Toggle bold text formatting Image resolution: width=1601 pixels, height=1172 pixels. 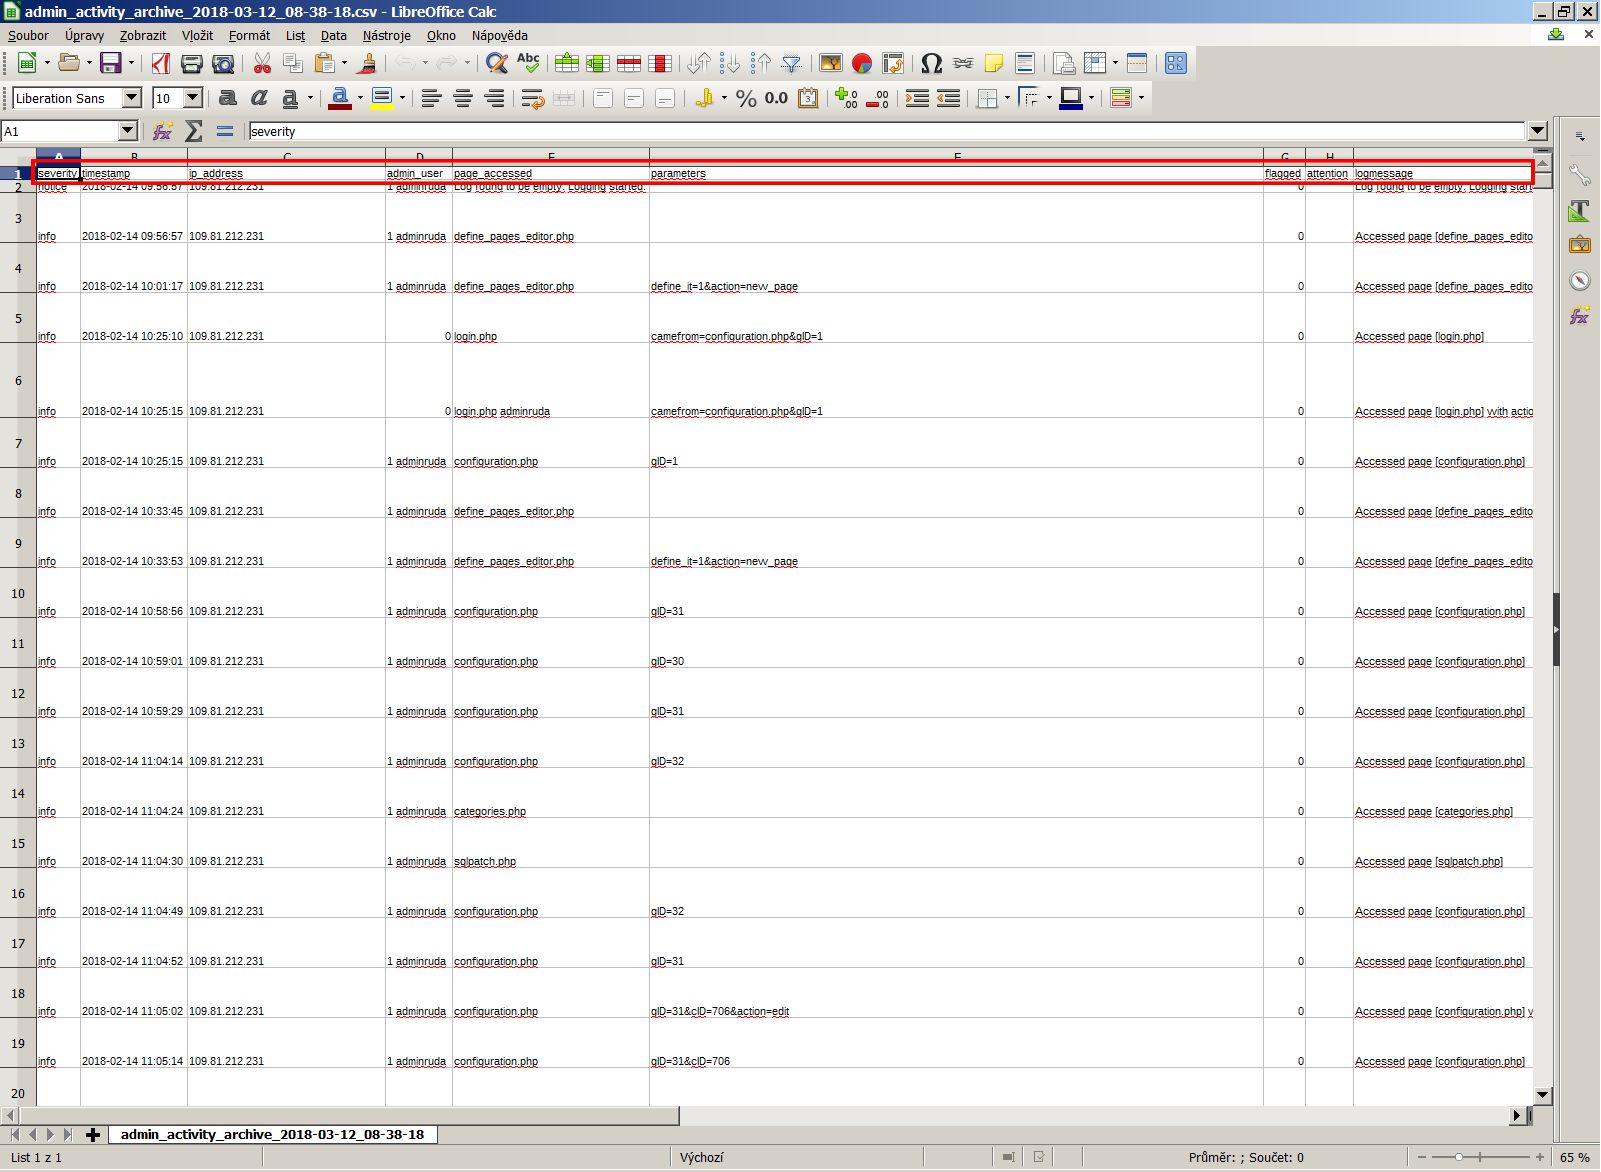(228, 98)
